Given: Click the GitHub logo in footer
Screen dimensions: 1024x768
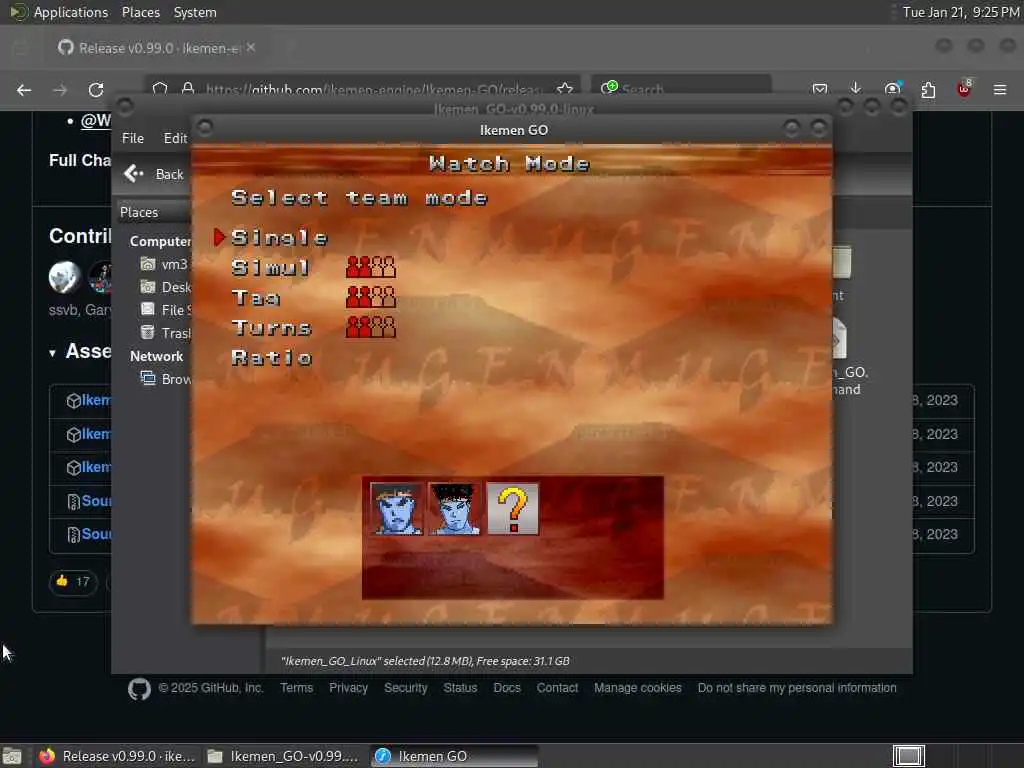Looking at the screenshot, I should tap(139, 688).
